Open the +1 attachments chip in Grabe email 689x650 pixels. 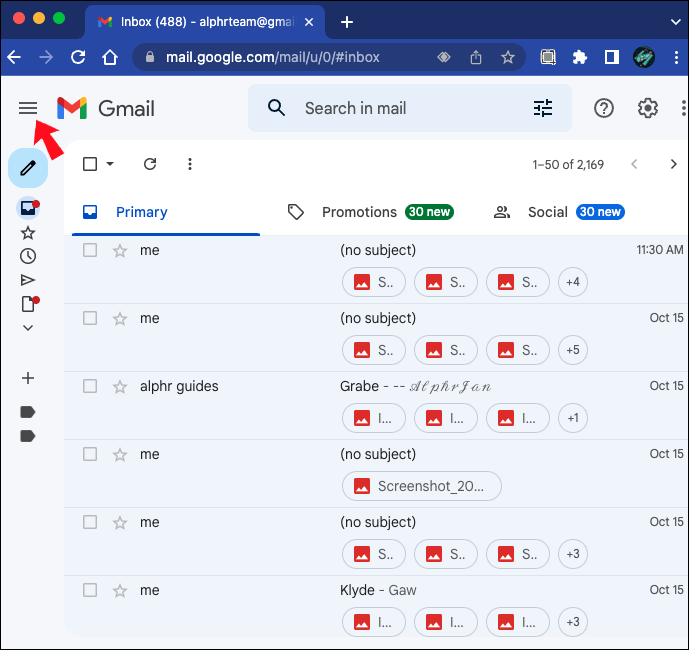click(573, 418)
